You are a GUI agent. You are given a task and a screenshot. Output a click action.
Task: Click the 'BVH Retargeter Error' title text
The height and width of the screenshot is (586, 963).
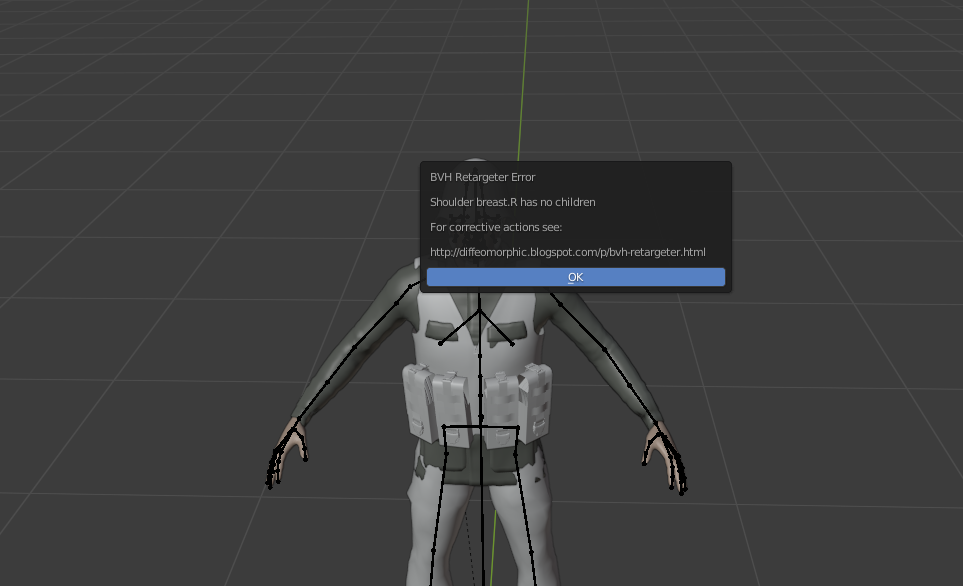pos(482,177)
